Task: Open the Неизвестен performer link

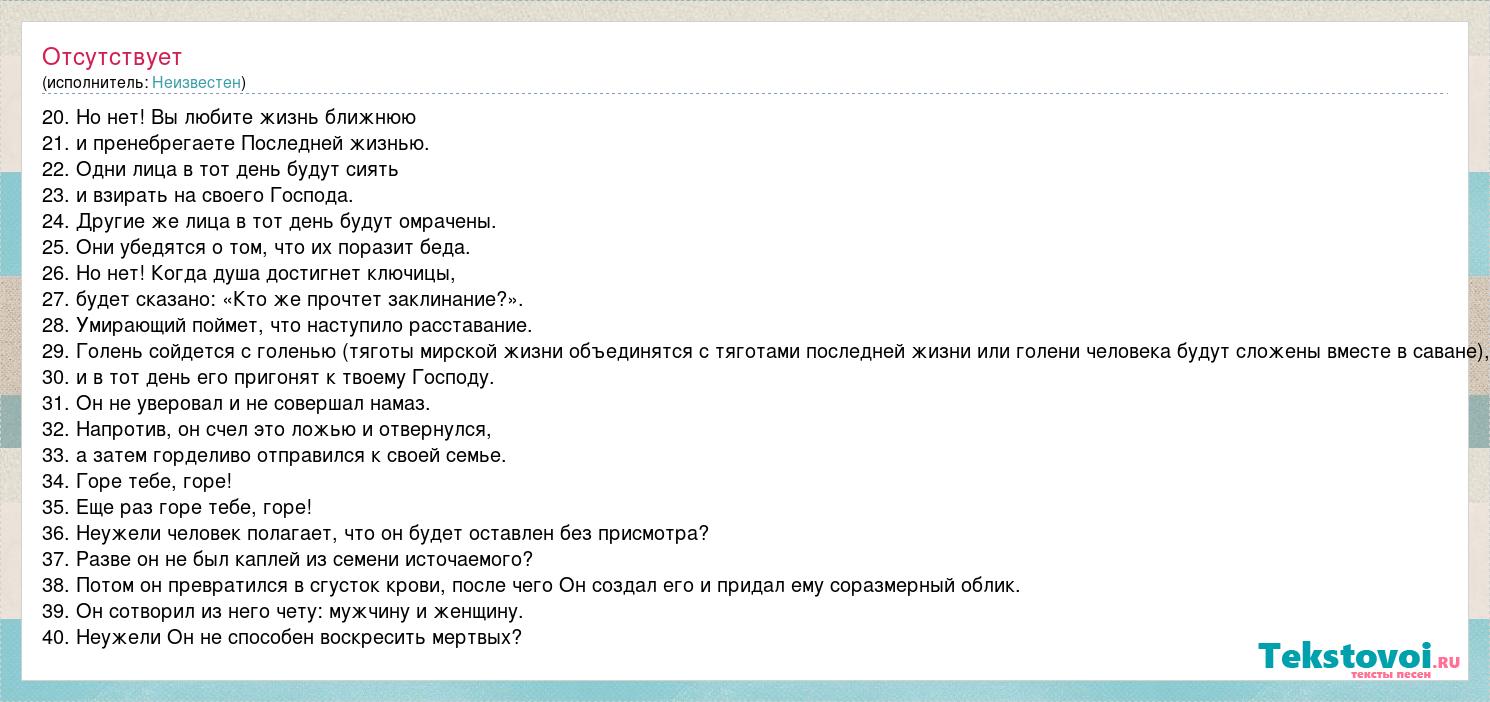Action: 196,83
